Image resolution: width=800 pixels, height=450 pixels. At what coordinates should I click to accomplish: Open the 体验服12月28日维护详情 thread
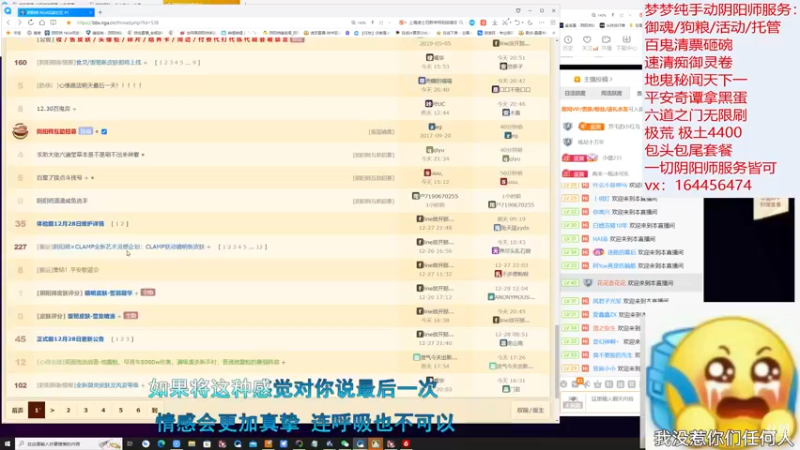(x=70, y=224)
